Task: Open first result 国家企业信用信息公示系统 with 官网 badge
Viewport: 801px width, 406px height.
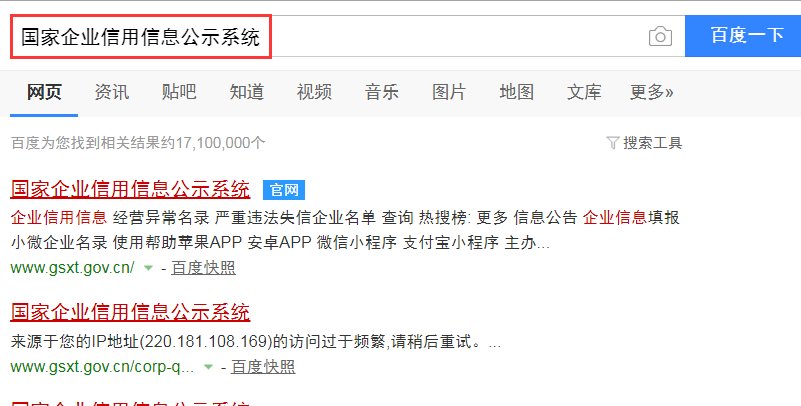Action: 130,189
